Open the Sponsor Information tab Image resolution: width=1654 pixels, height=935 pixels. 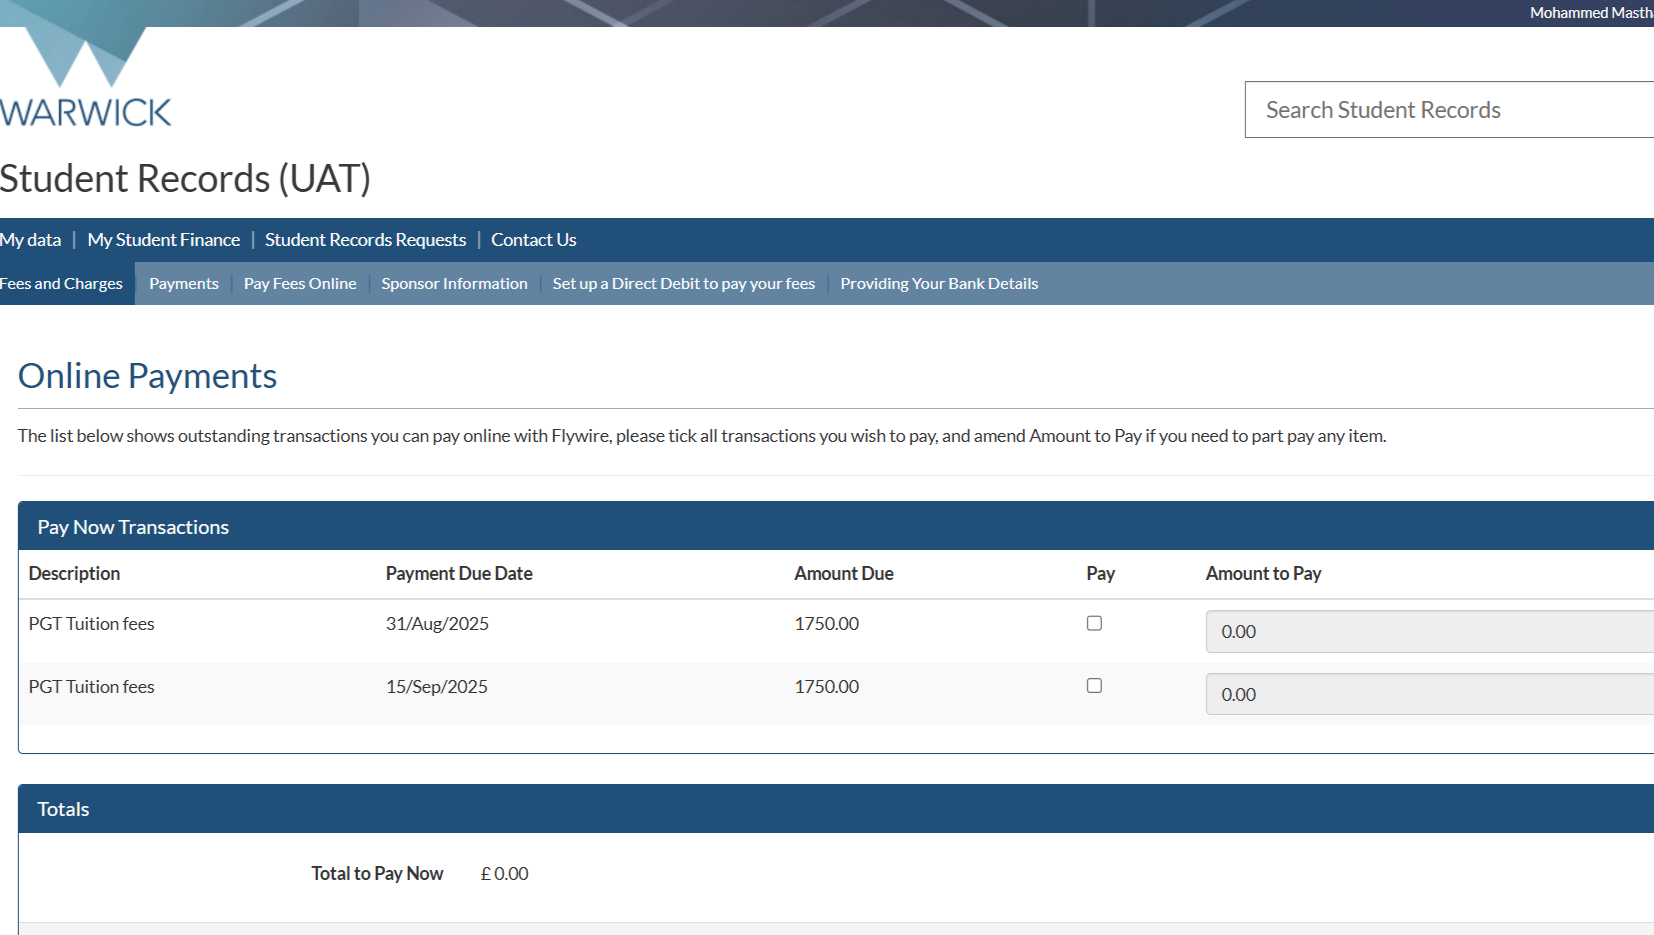pos(454,284)
